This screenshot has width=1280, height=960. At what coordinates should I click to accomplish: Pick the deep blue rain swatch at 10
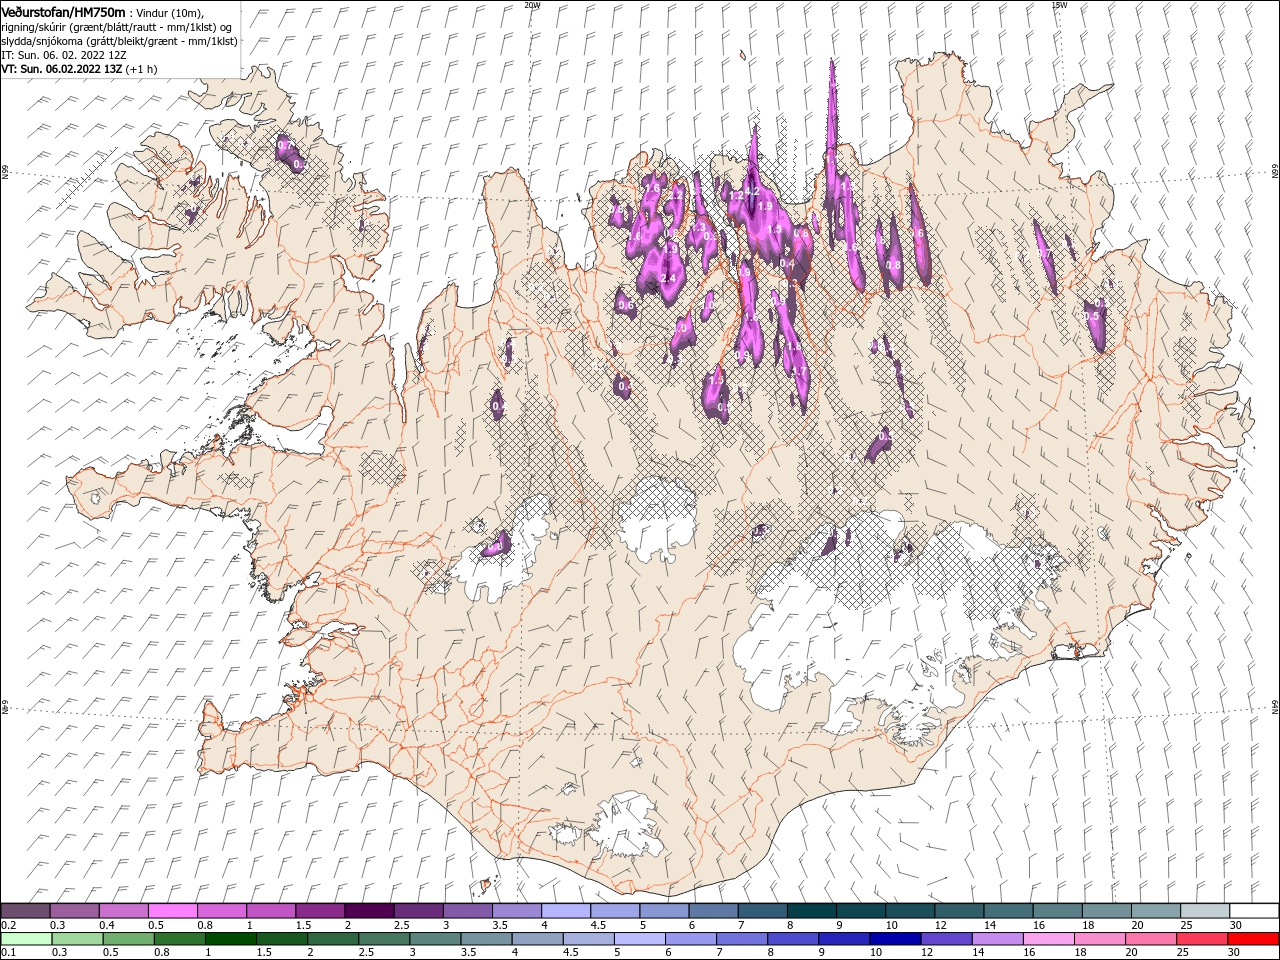click(895, 939)
